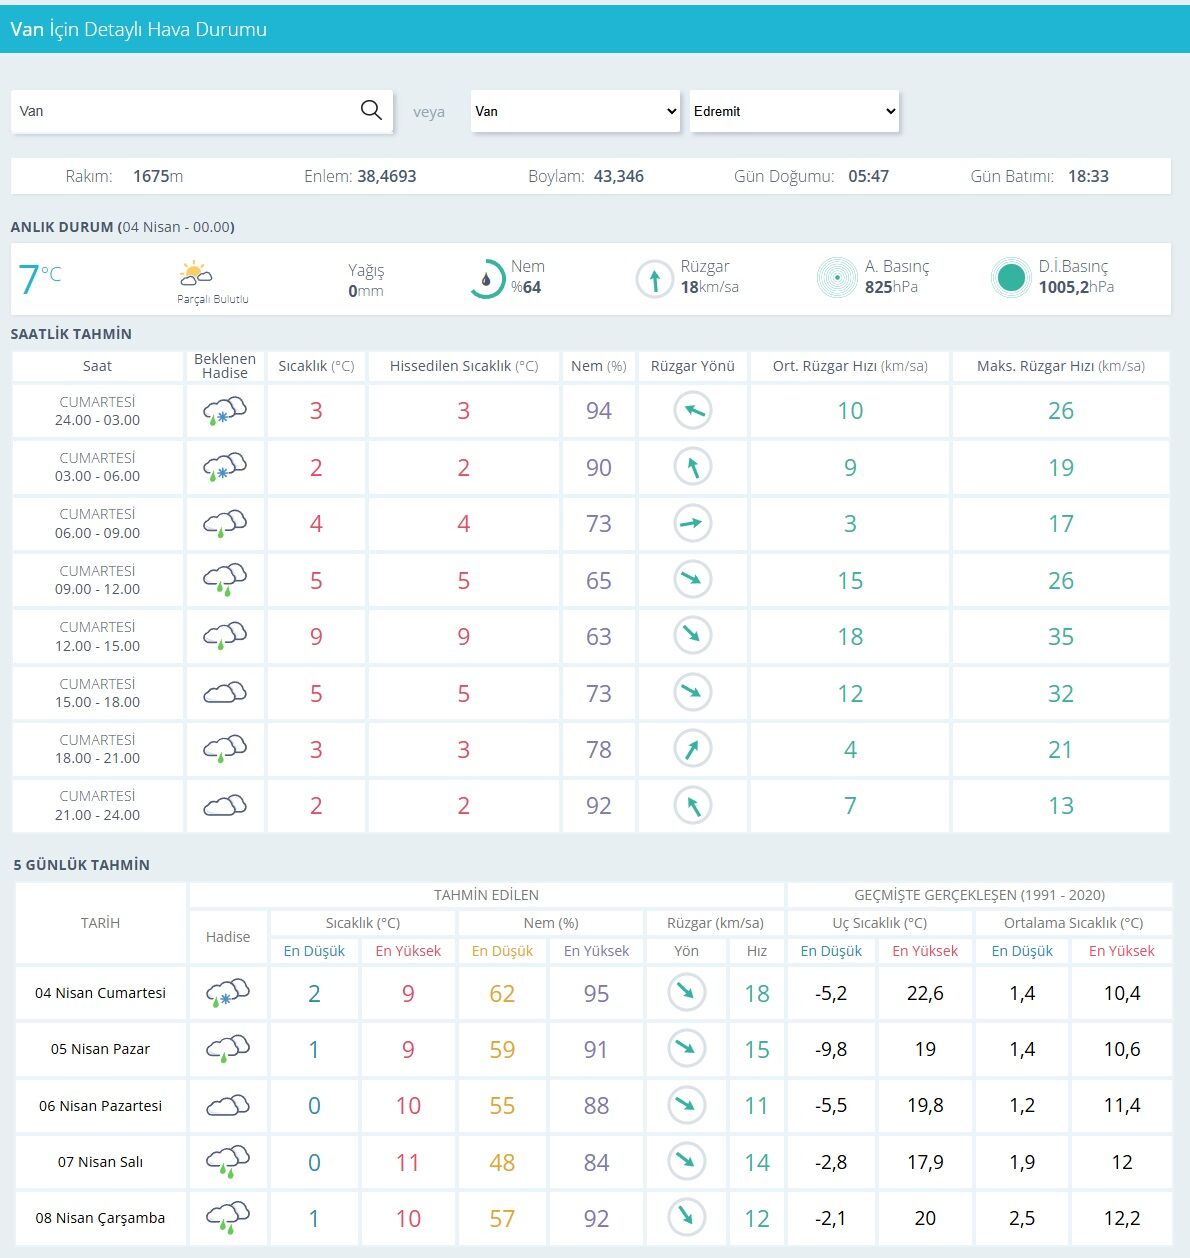
Task: Click the Sıcaklık (°C) hourly column header
Action: click(316, 366)
